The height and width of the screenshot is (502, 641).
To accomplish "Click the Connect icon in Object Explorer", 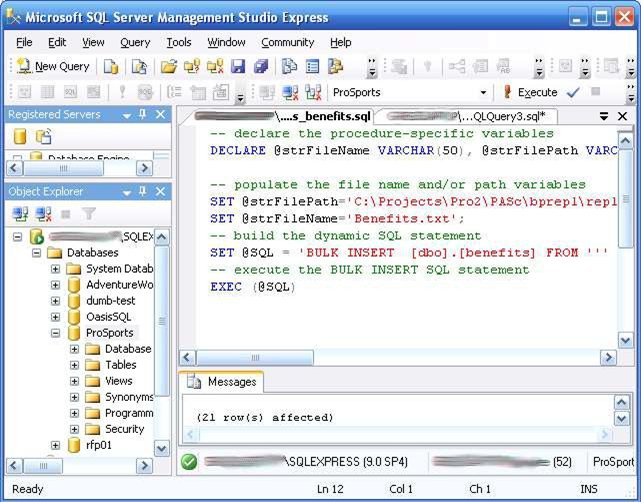I will coord(20,213).
